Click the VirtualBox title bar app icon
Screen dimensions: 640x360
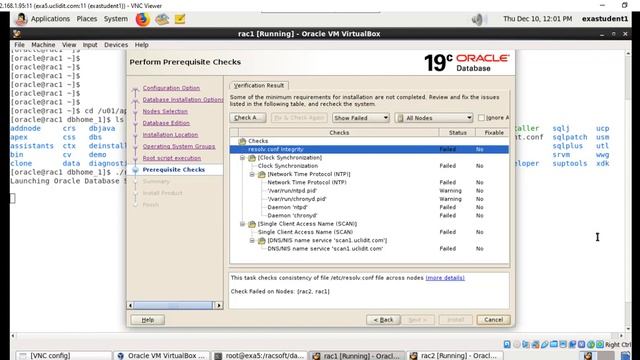(17, 34)
